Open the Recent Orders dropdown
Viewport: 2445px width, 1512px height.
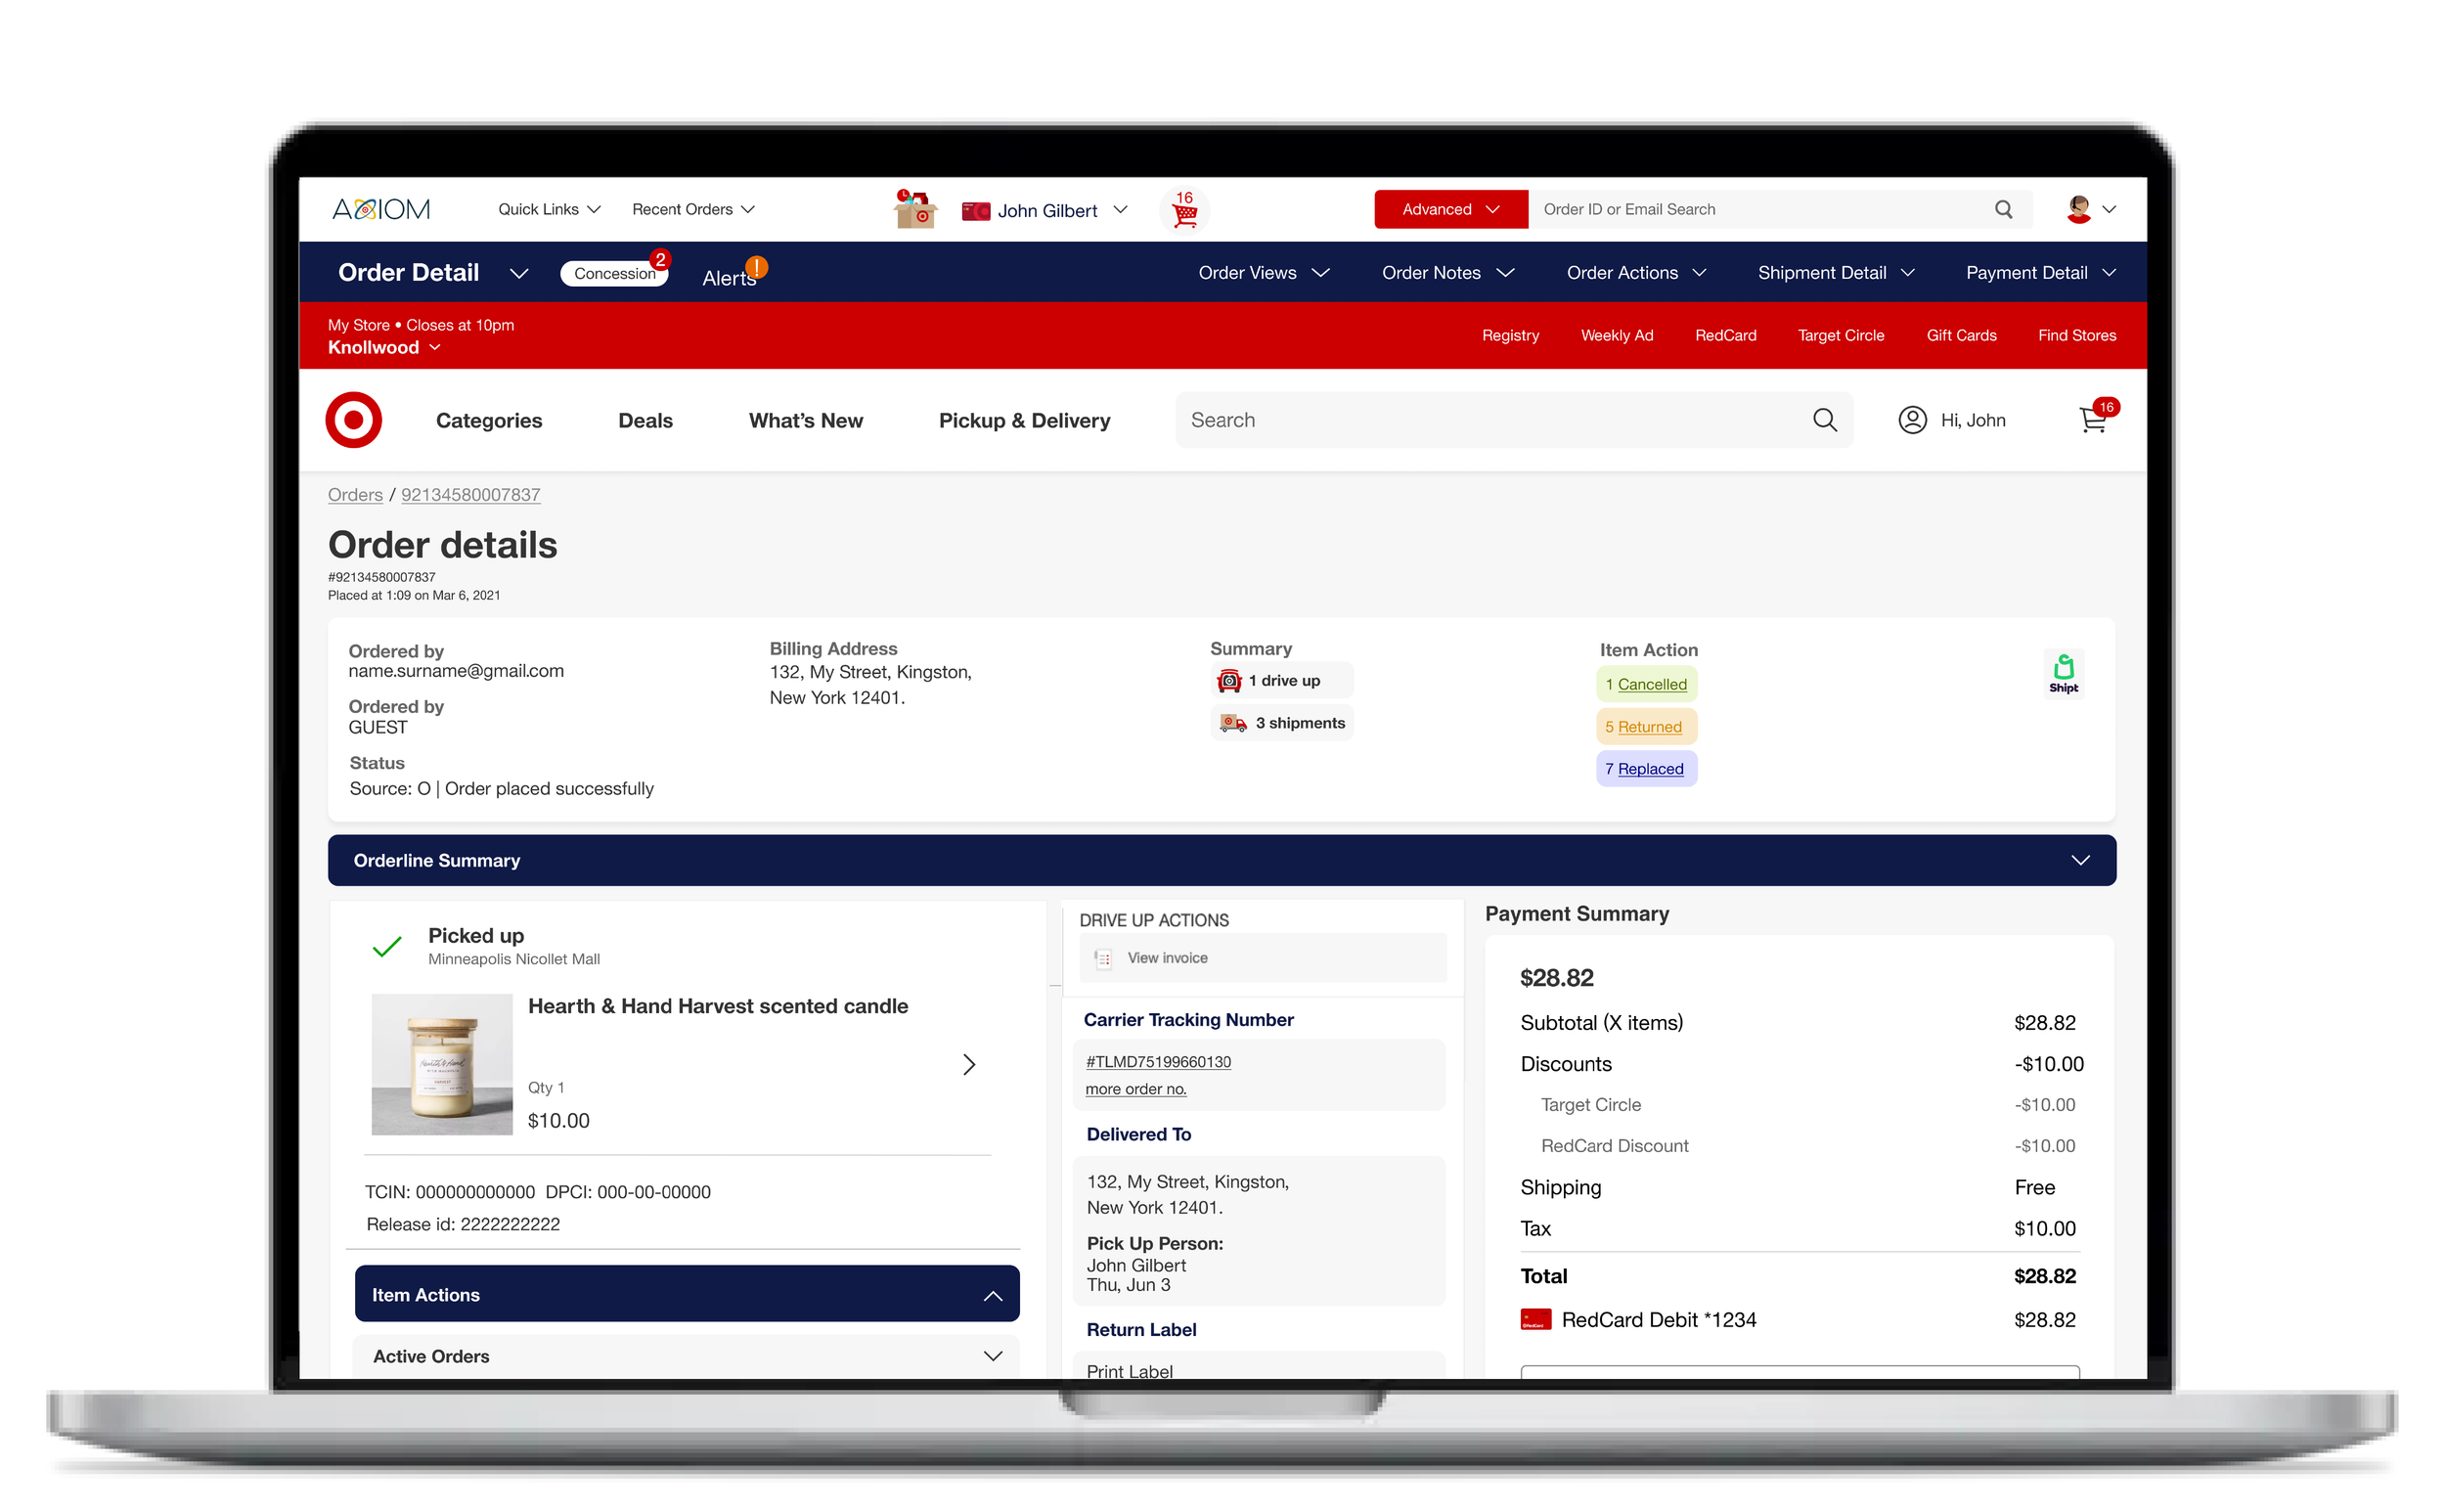click(x=693, y=209)
